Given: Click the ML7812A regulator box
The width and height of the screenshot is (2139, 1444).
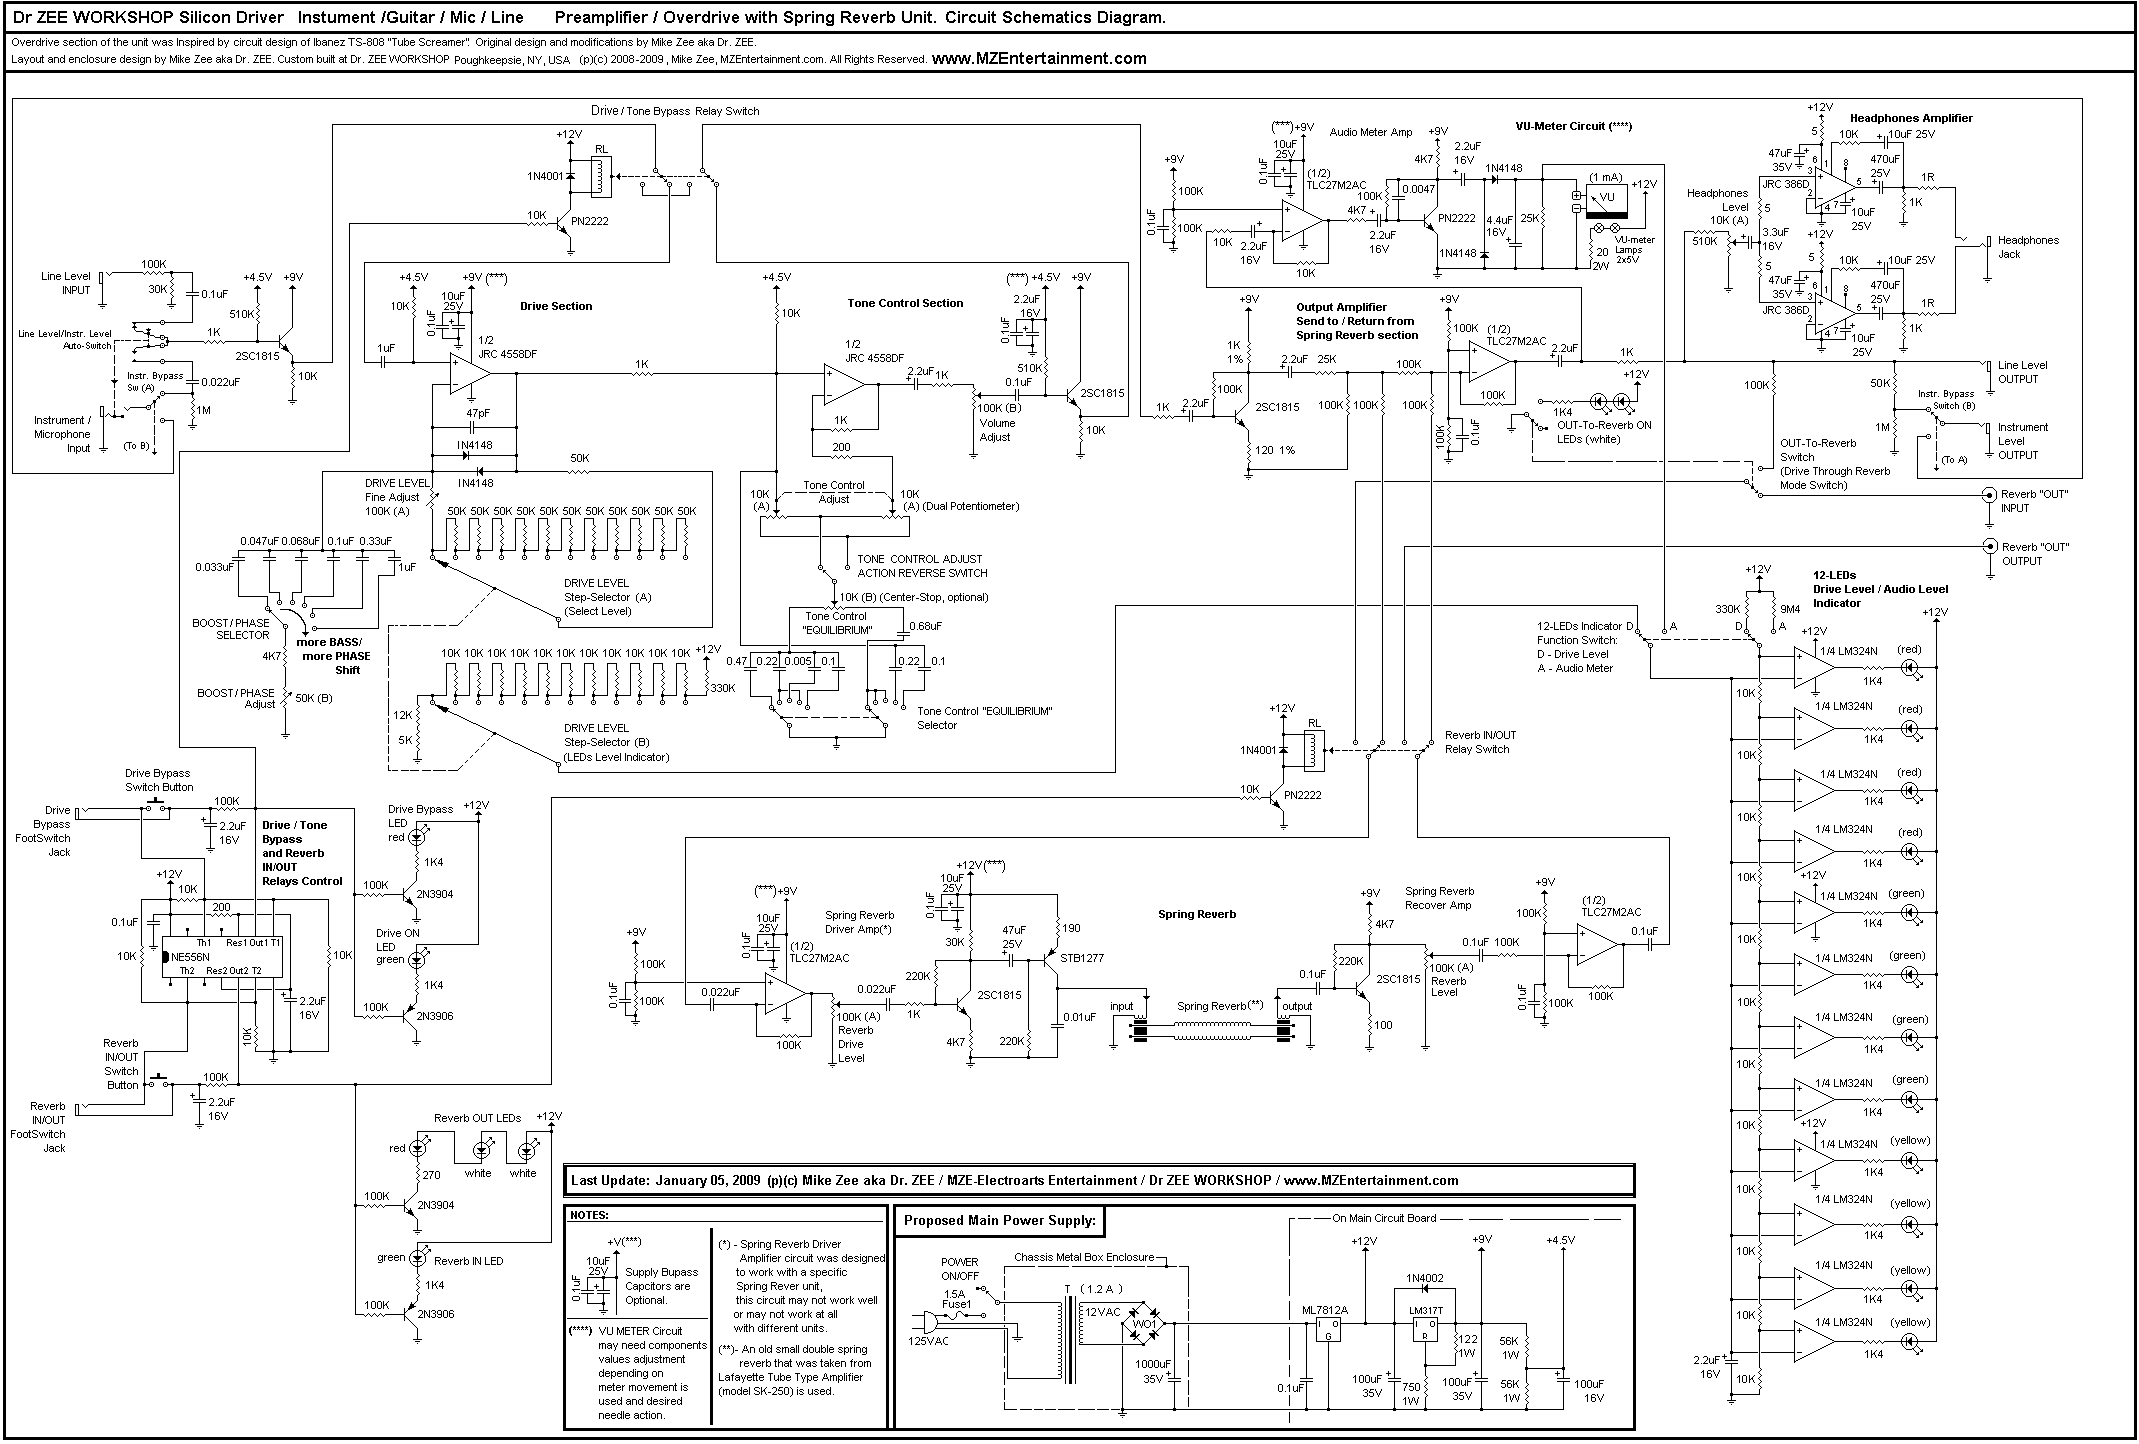Looking at the screenshot, I should (1328, 1330).
